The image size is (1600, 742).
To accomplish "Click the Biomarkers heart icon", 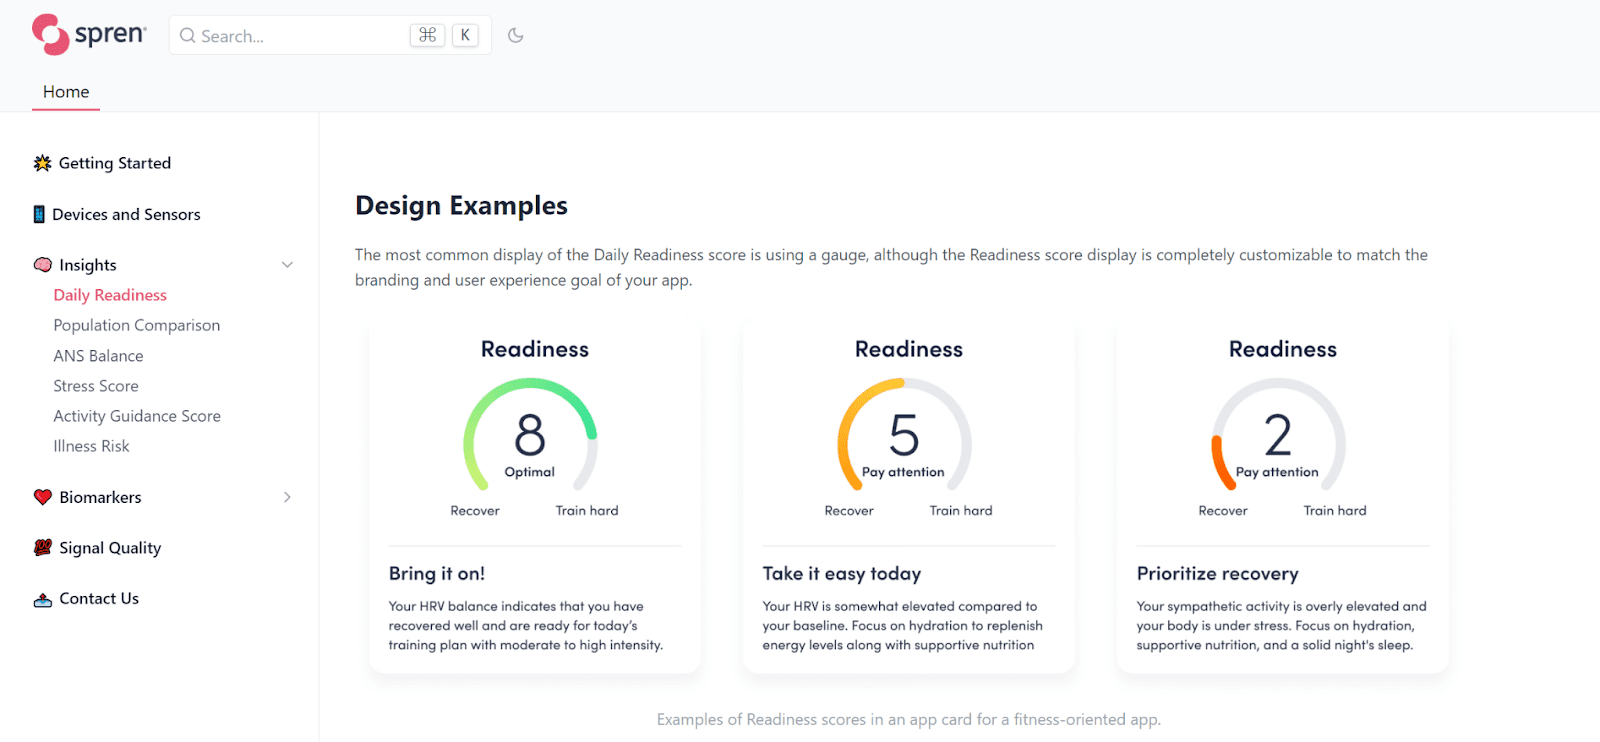I will point(42,496).
